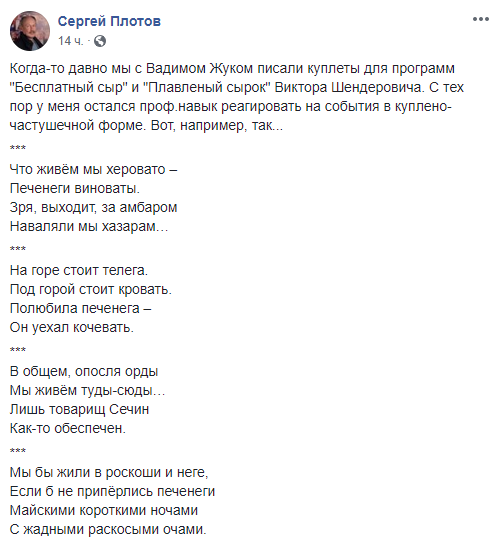Open the post options three-dots menu
496x544 pixels.
coord(480,19)
